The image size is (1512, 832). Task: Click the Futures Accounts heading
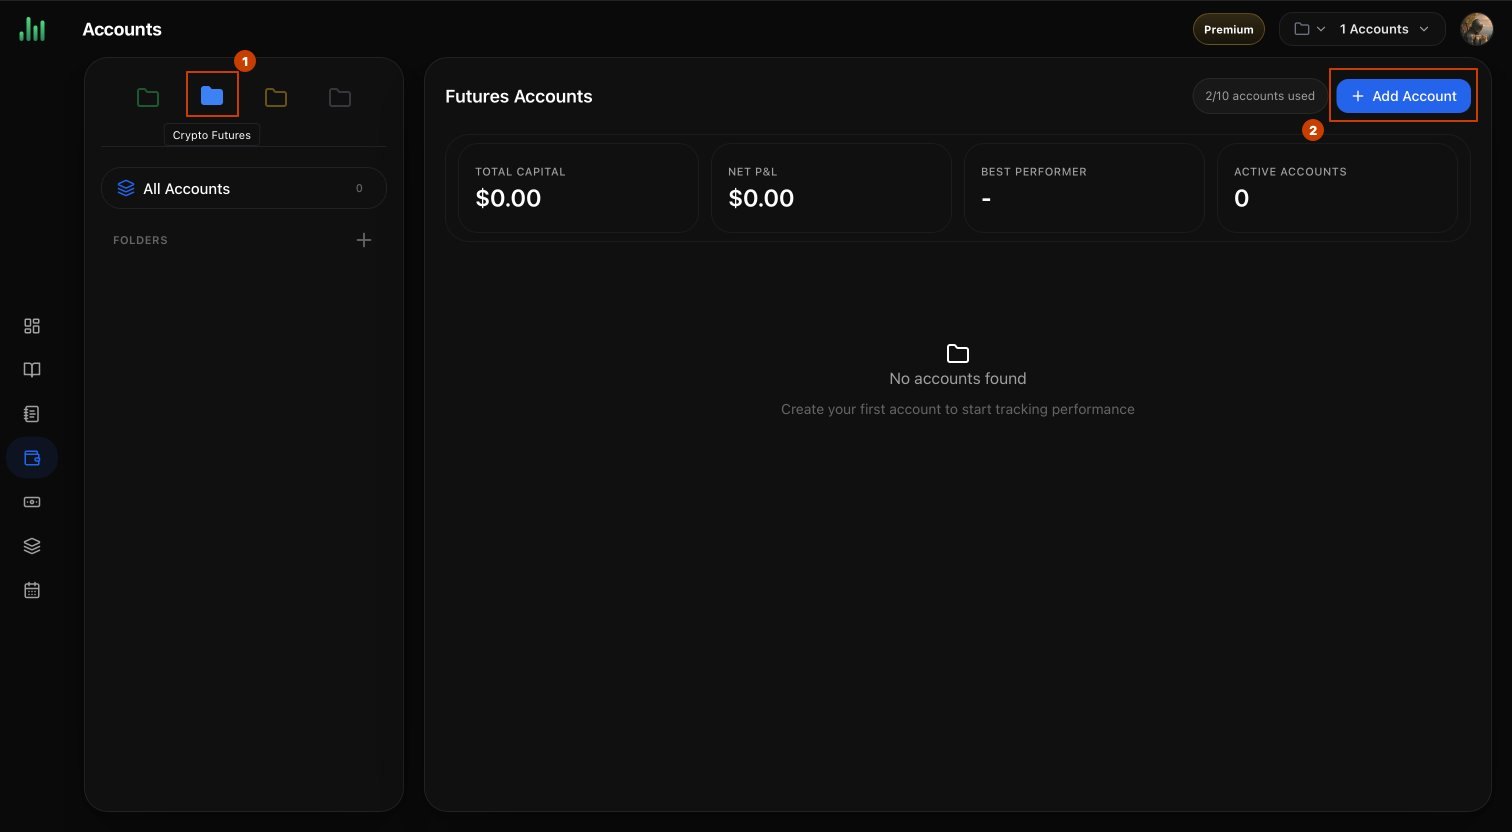click(x=518, y=96)
